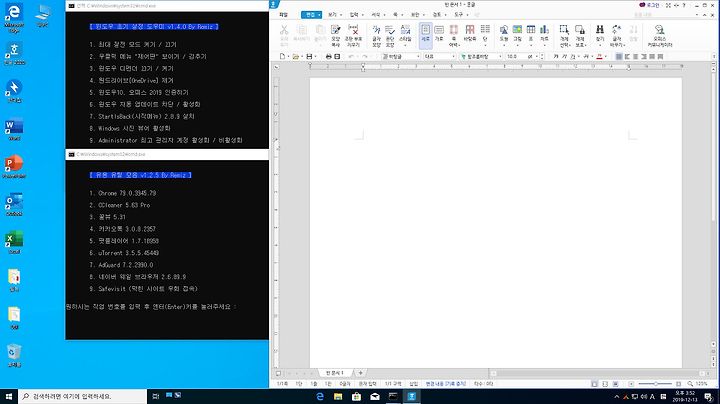Click the font color (가) red swatch
720x404 pixels.
599,56
